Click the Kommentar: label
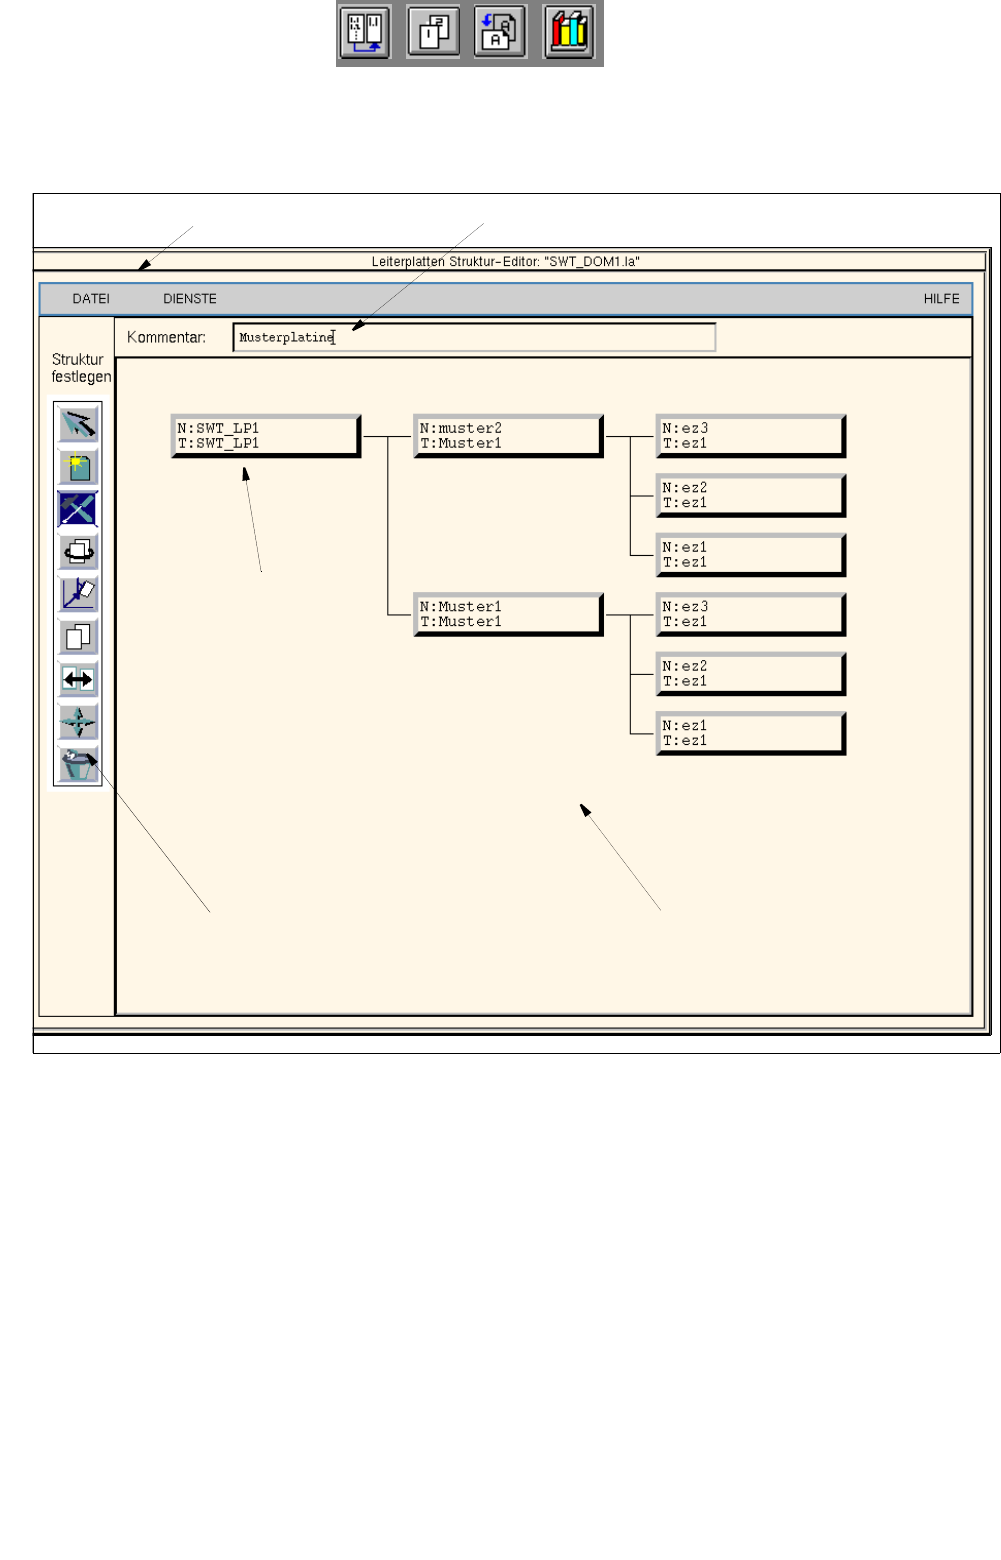Screen dimensions: 1001x1560 [x=166, y=338]
